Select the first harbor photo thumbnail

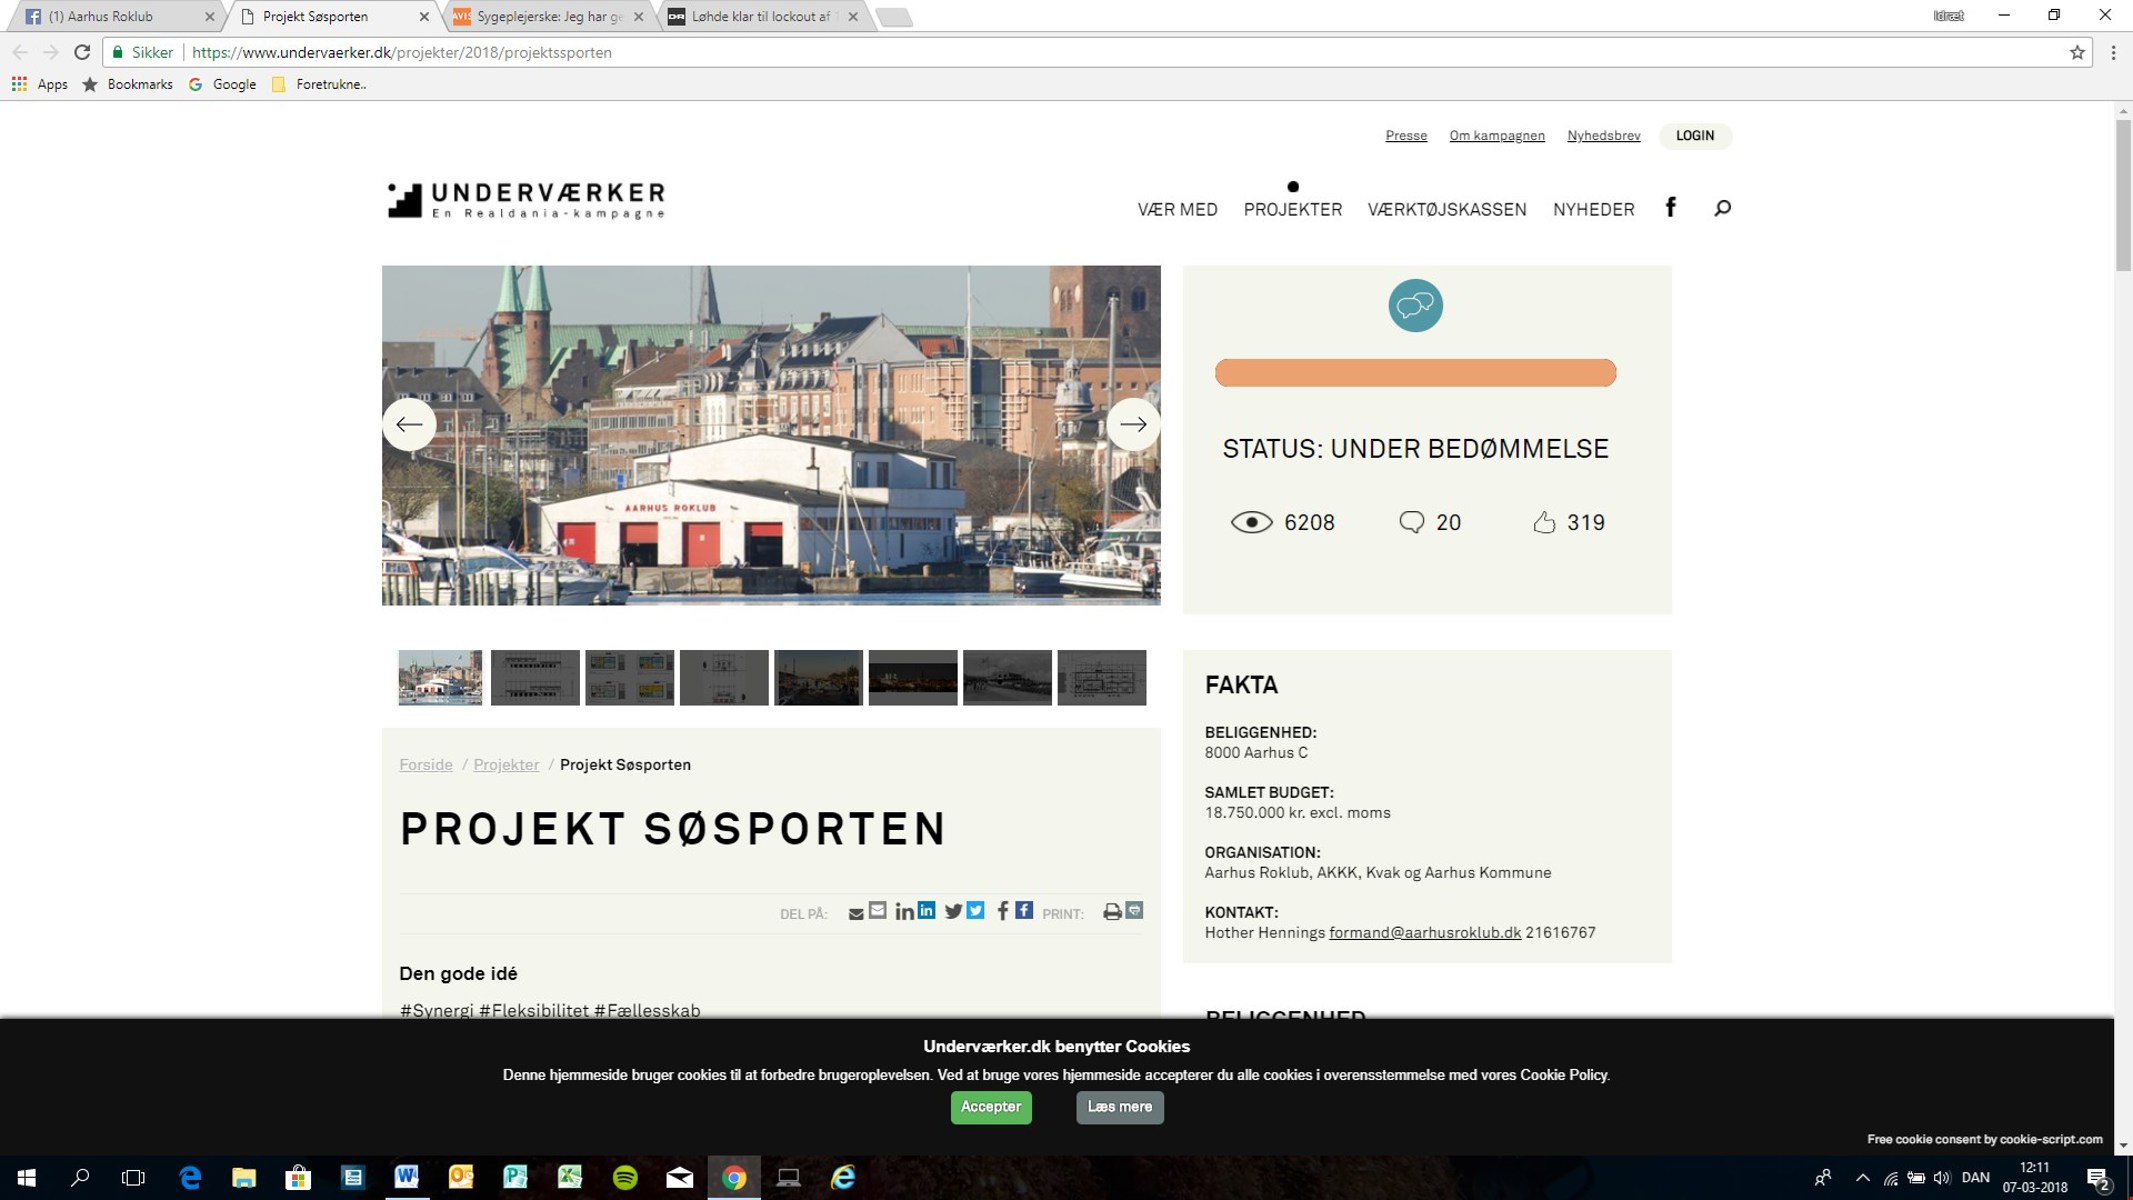[x=440, y=678]
